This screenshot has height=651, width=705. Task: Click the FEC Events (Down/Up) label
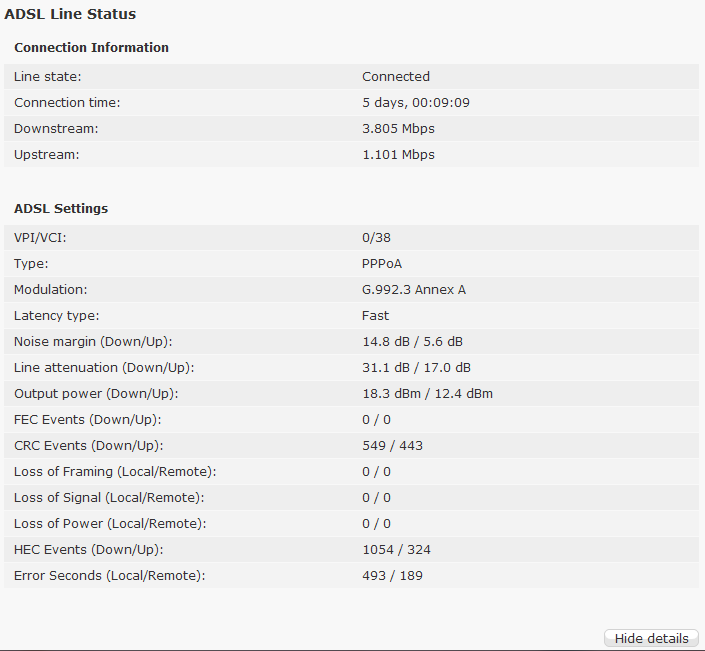88,419
